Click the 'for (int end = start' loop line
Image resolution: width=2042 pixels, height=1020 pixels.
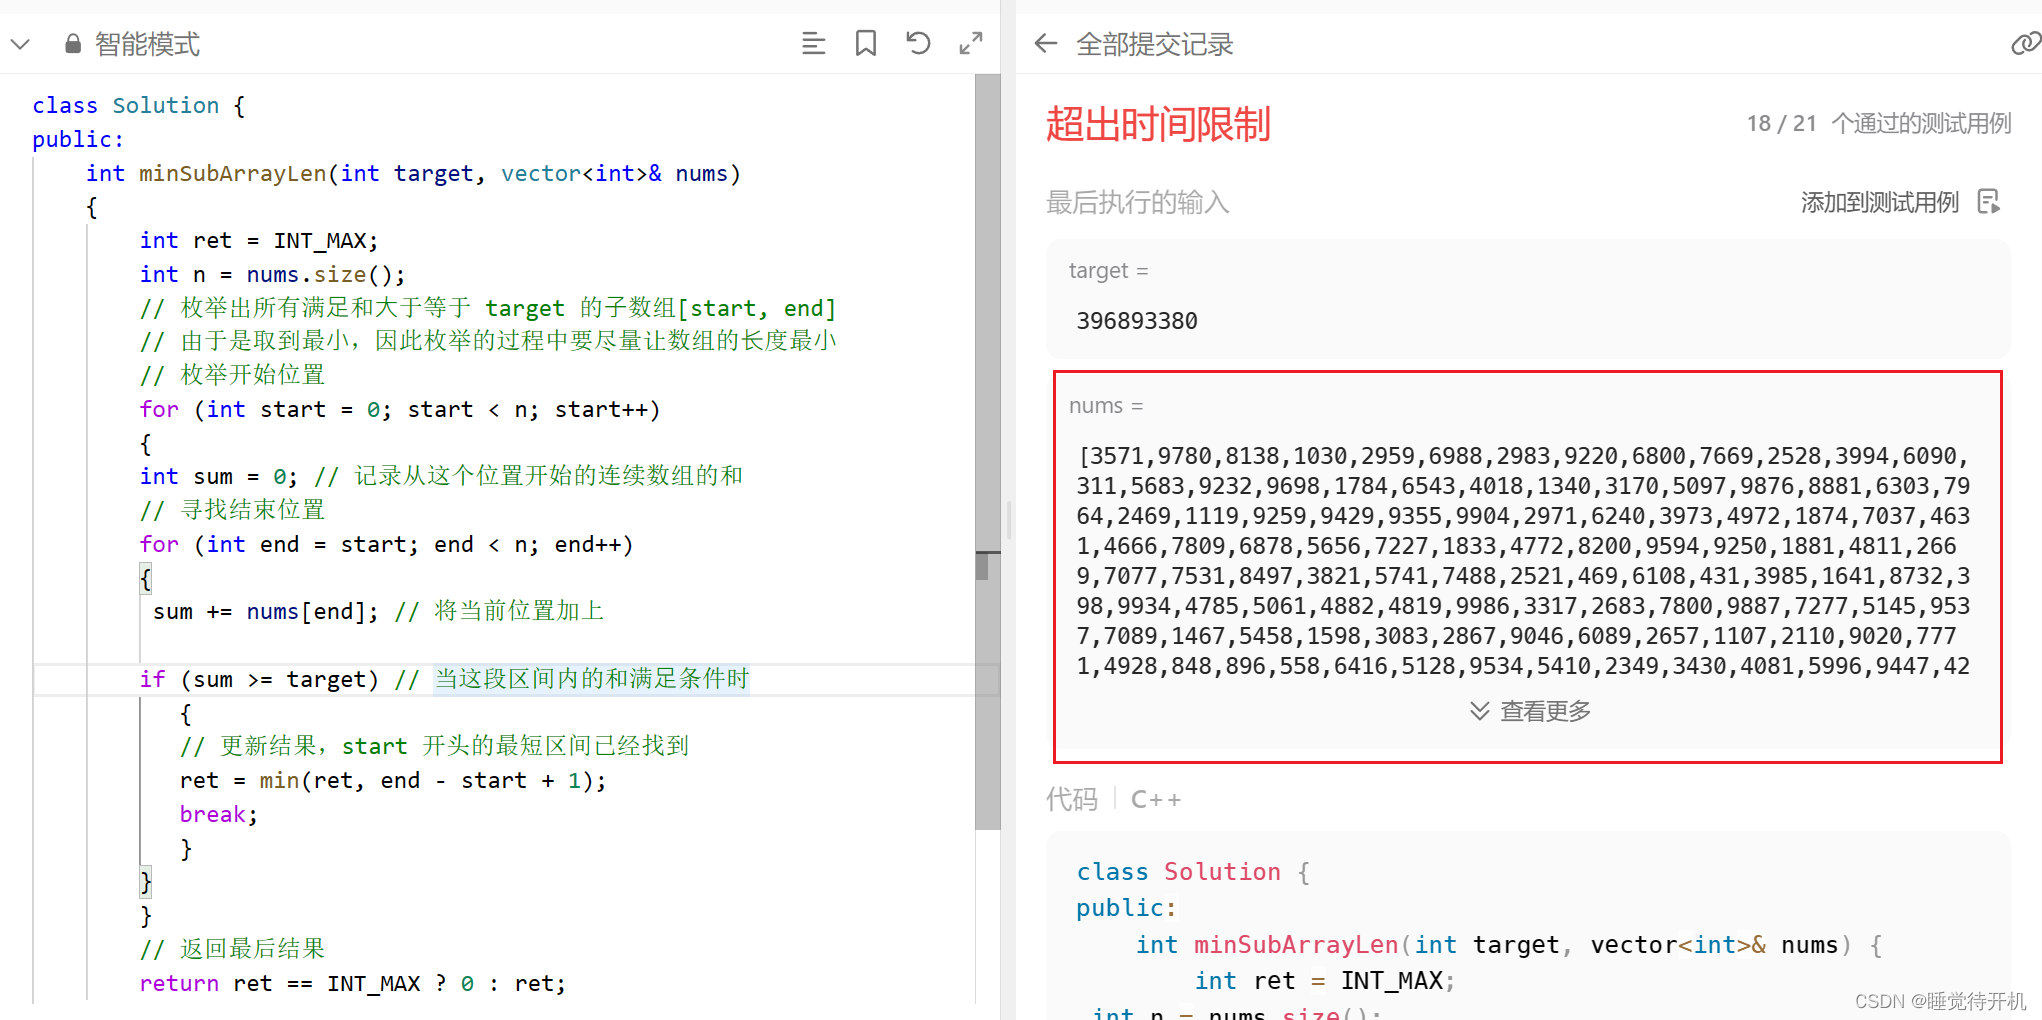pos(386,544)
